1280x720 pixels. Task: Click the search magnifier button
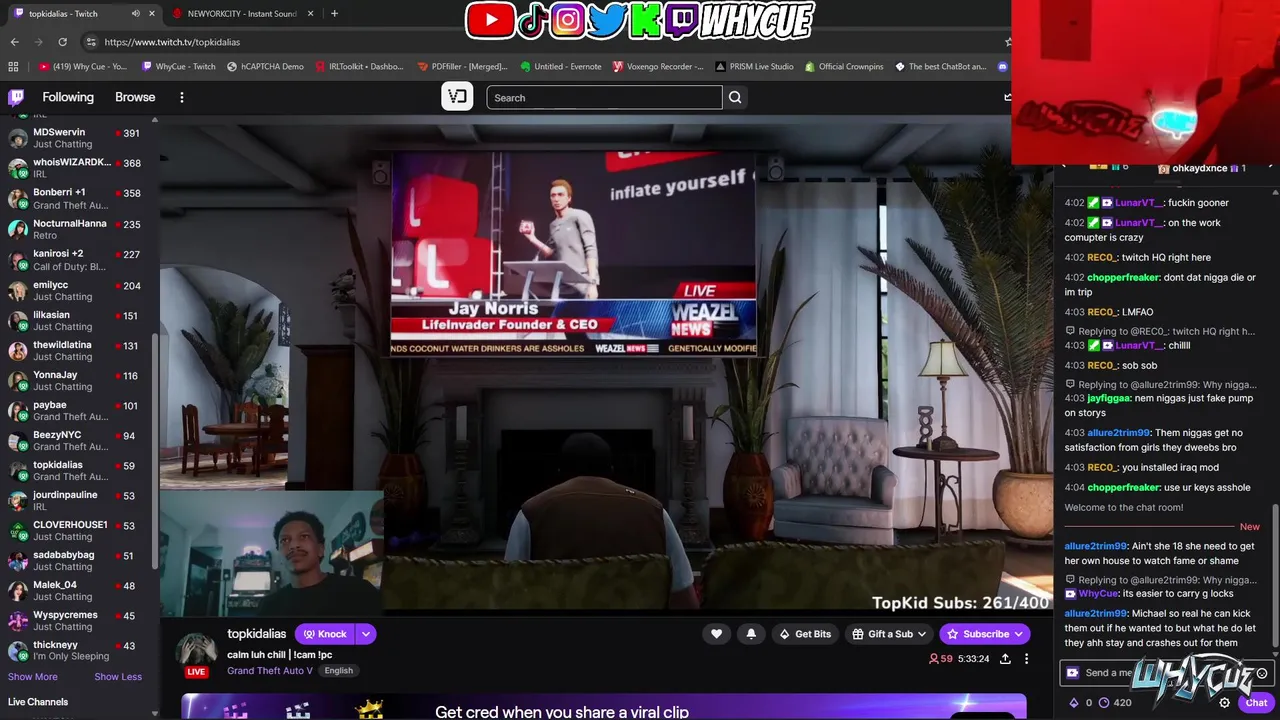coord(735,97)
